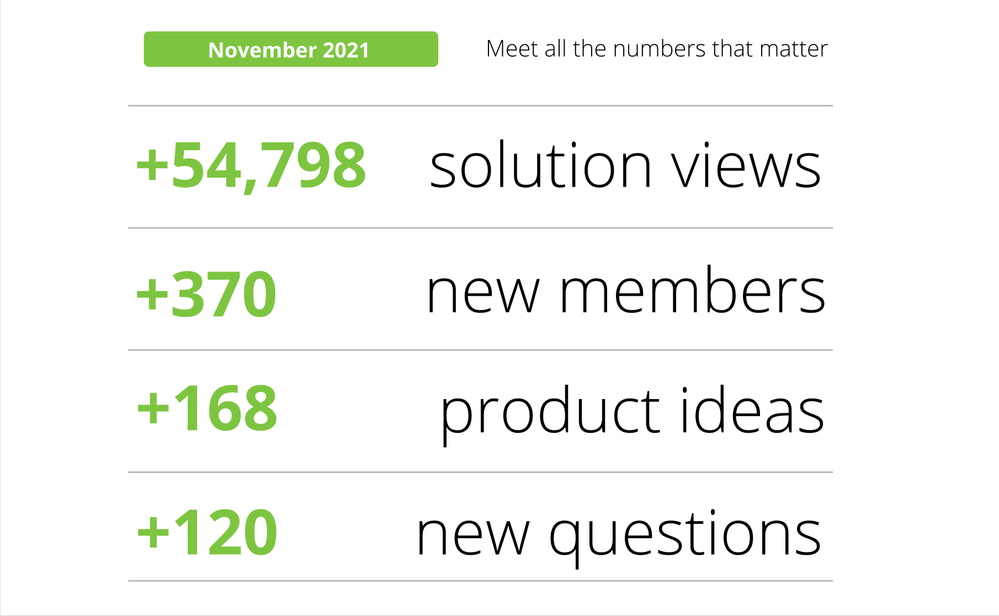
Task: Click the divider between solution views and new members
Action: pyautogui.click(x=480, y=227)
